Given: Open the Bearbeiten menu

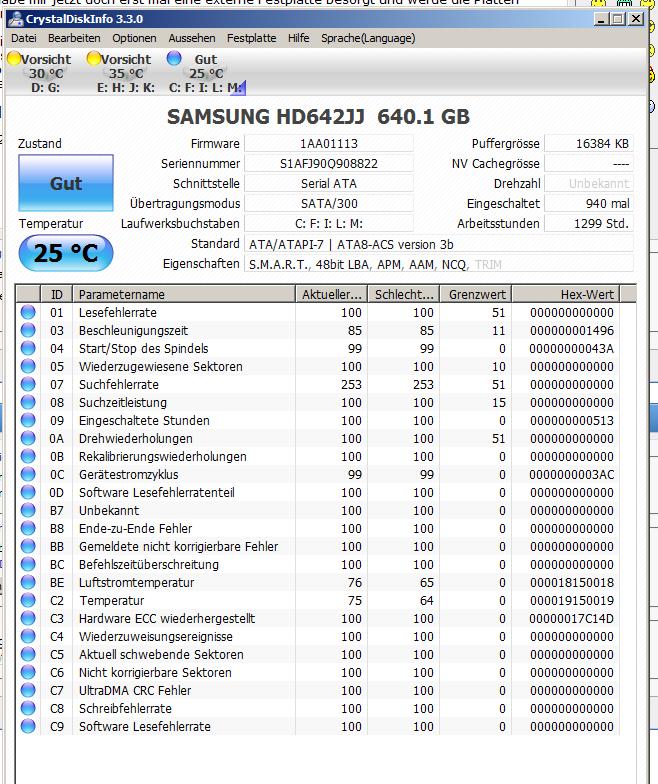Looking at the screenshot, I should pos(74,38).
